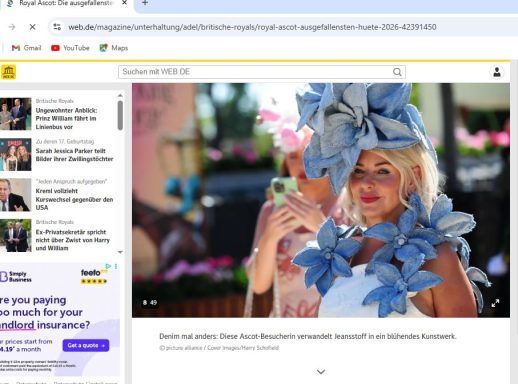Open Maps bookmark
This screenshot has width=518, height=384.
point(114,48)
